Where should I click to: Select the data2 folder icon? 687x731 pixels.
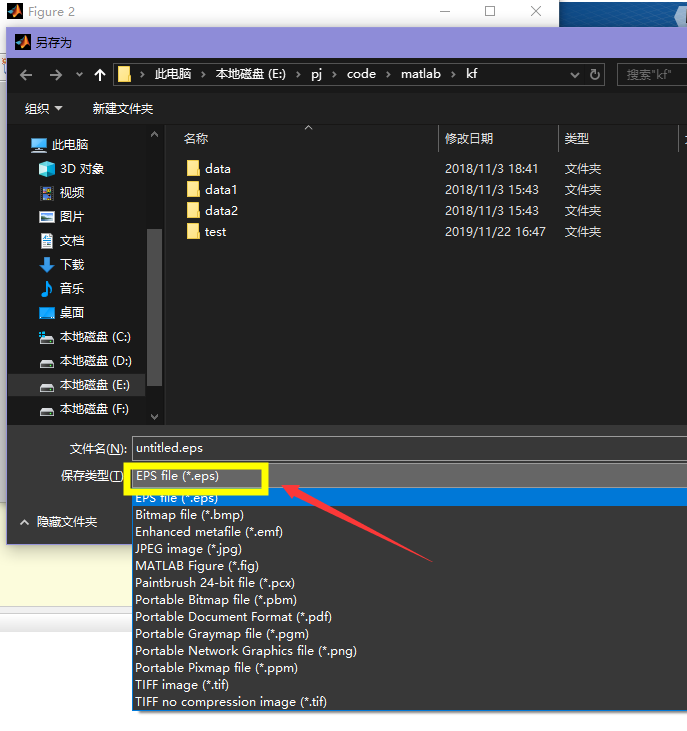click(193, 210)
